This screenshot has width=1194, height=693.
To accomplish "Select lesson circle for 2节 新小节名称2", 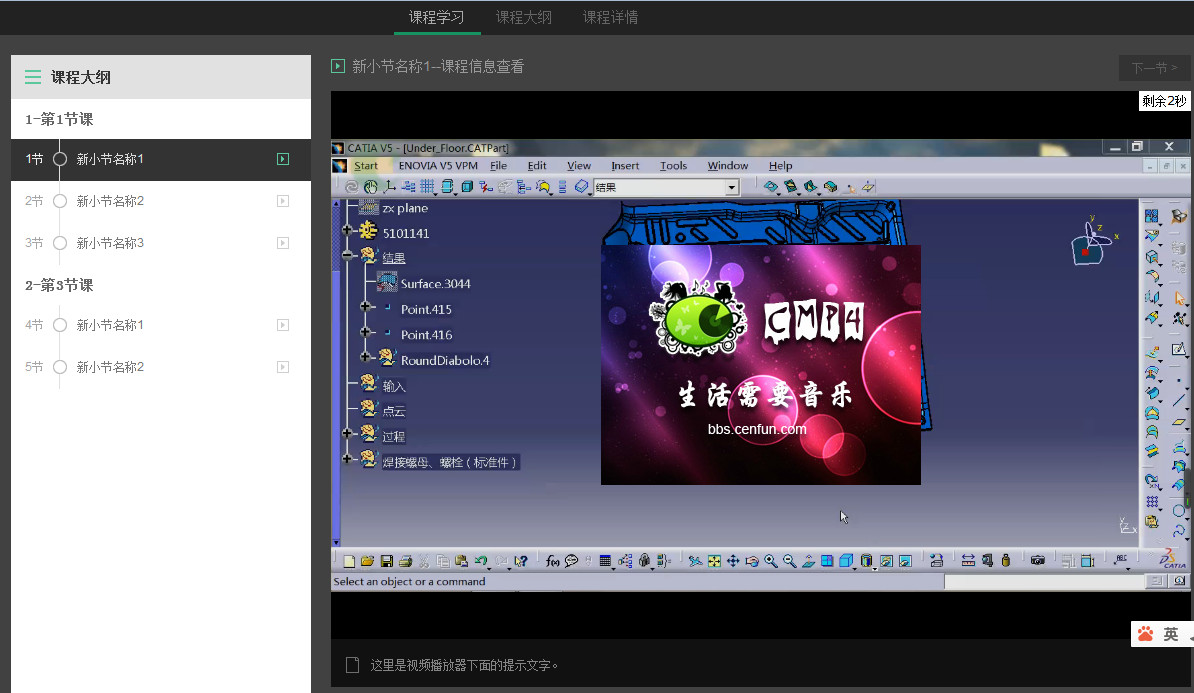I will tap(60, 201).
